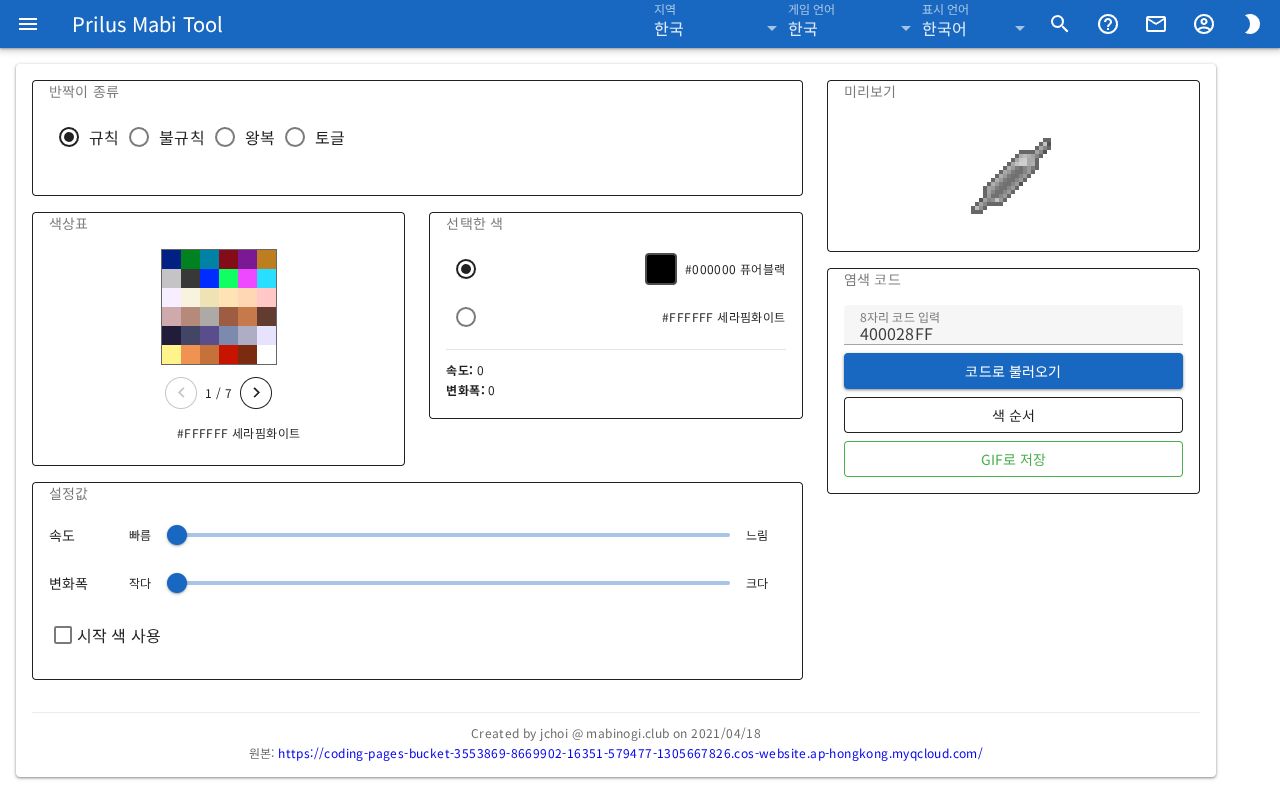Click the 코드로 불러오기 button

pyautogui.click(x=1013, y=371)
